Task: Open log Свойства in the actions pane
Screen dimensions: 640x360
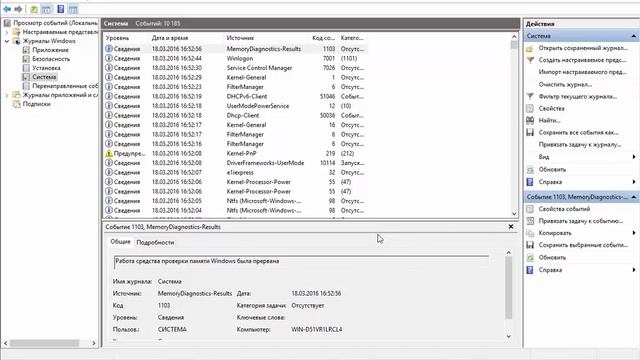Action: click(x=551, y=108)
